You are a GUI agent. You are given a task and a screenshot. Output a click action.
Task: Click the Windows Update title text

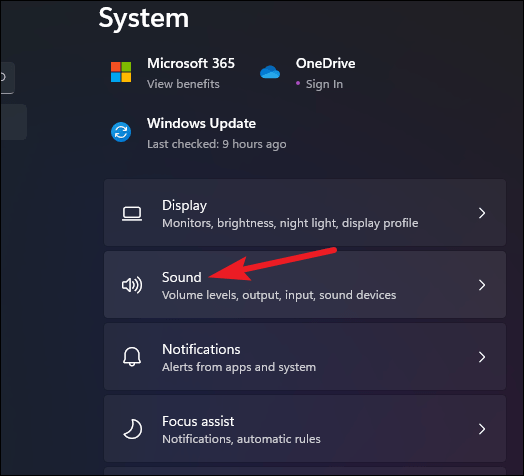pos(202,123)
